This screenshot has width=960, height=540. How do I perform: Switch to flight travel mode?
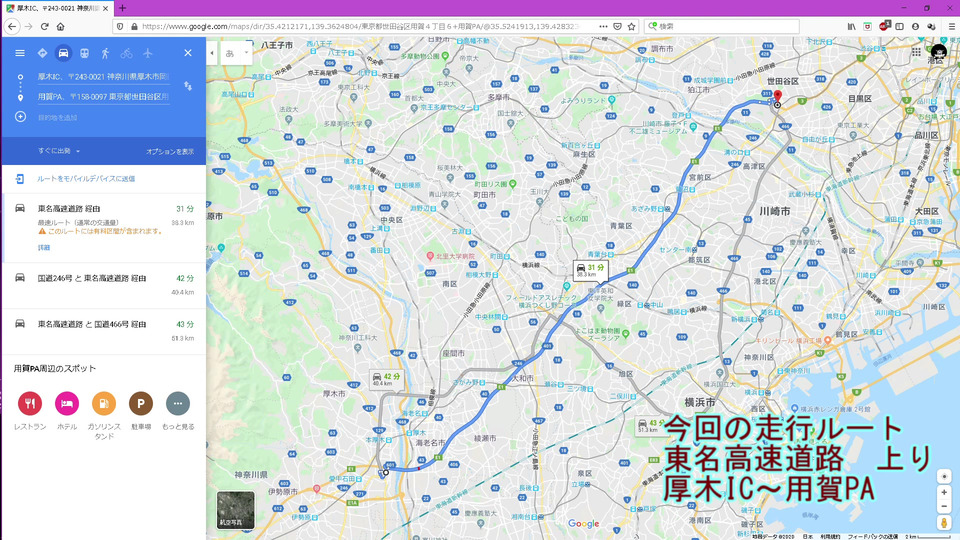pyautogui.click(x=148, y=53)
